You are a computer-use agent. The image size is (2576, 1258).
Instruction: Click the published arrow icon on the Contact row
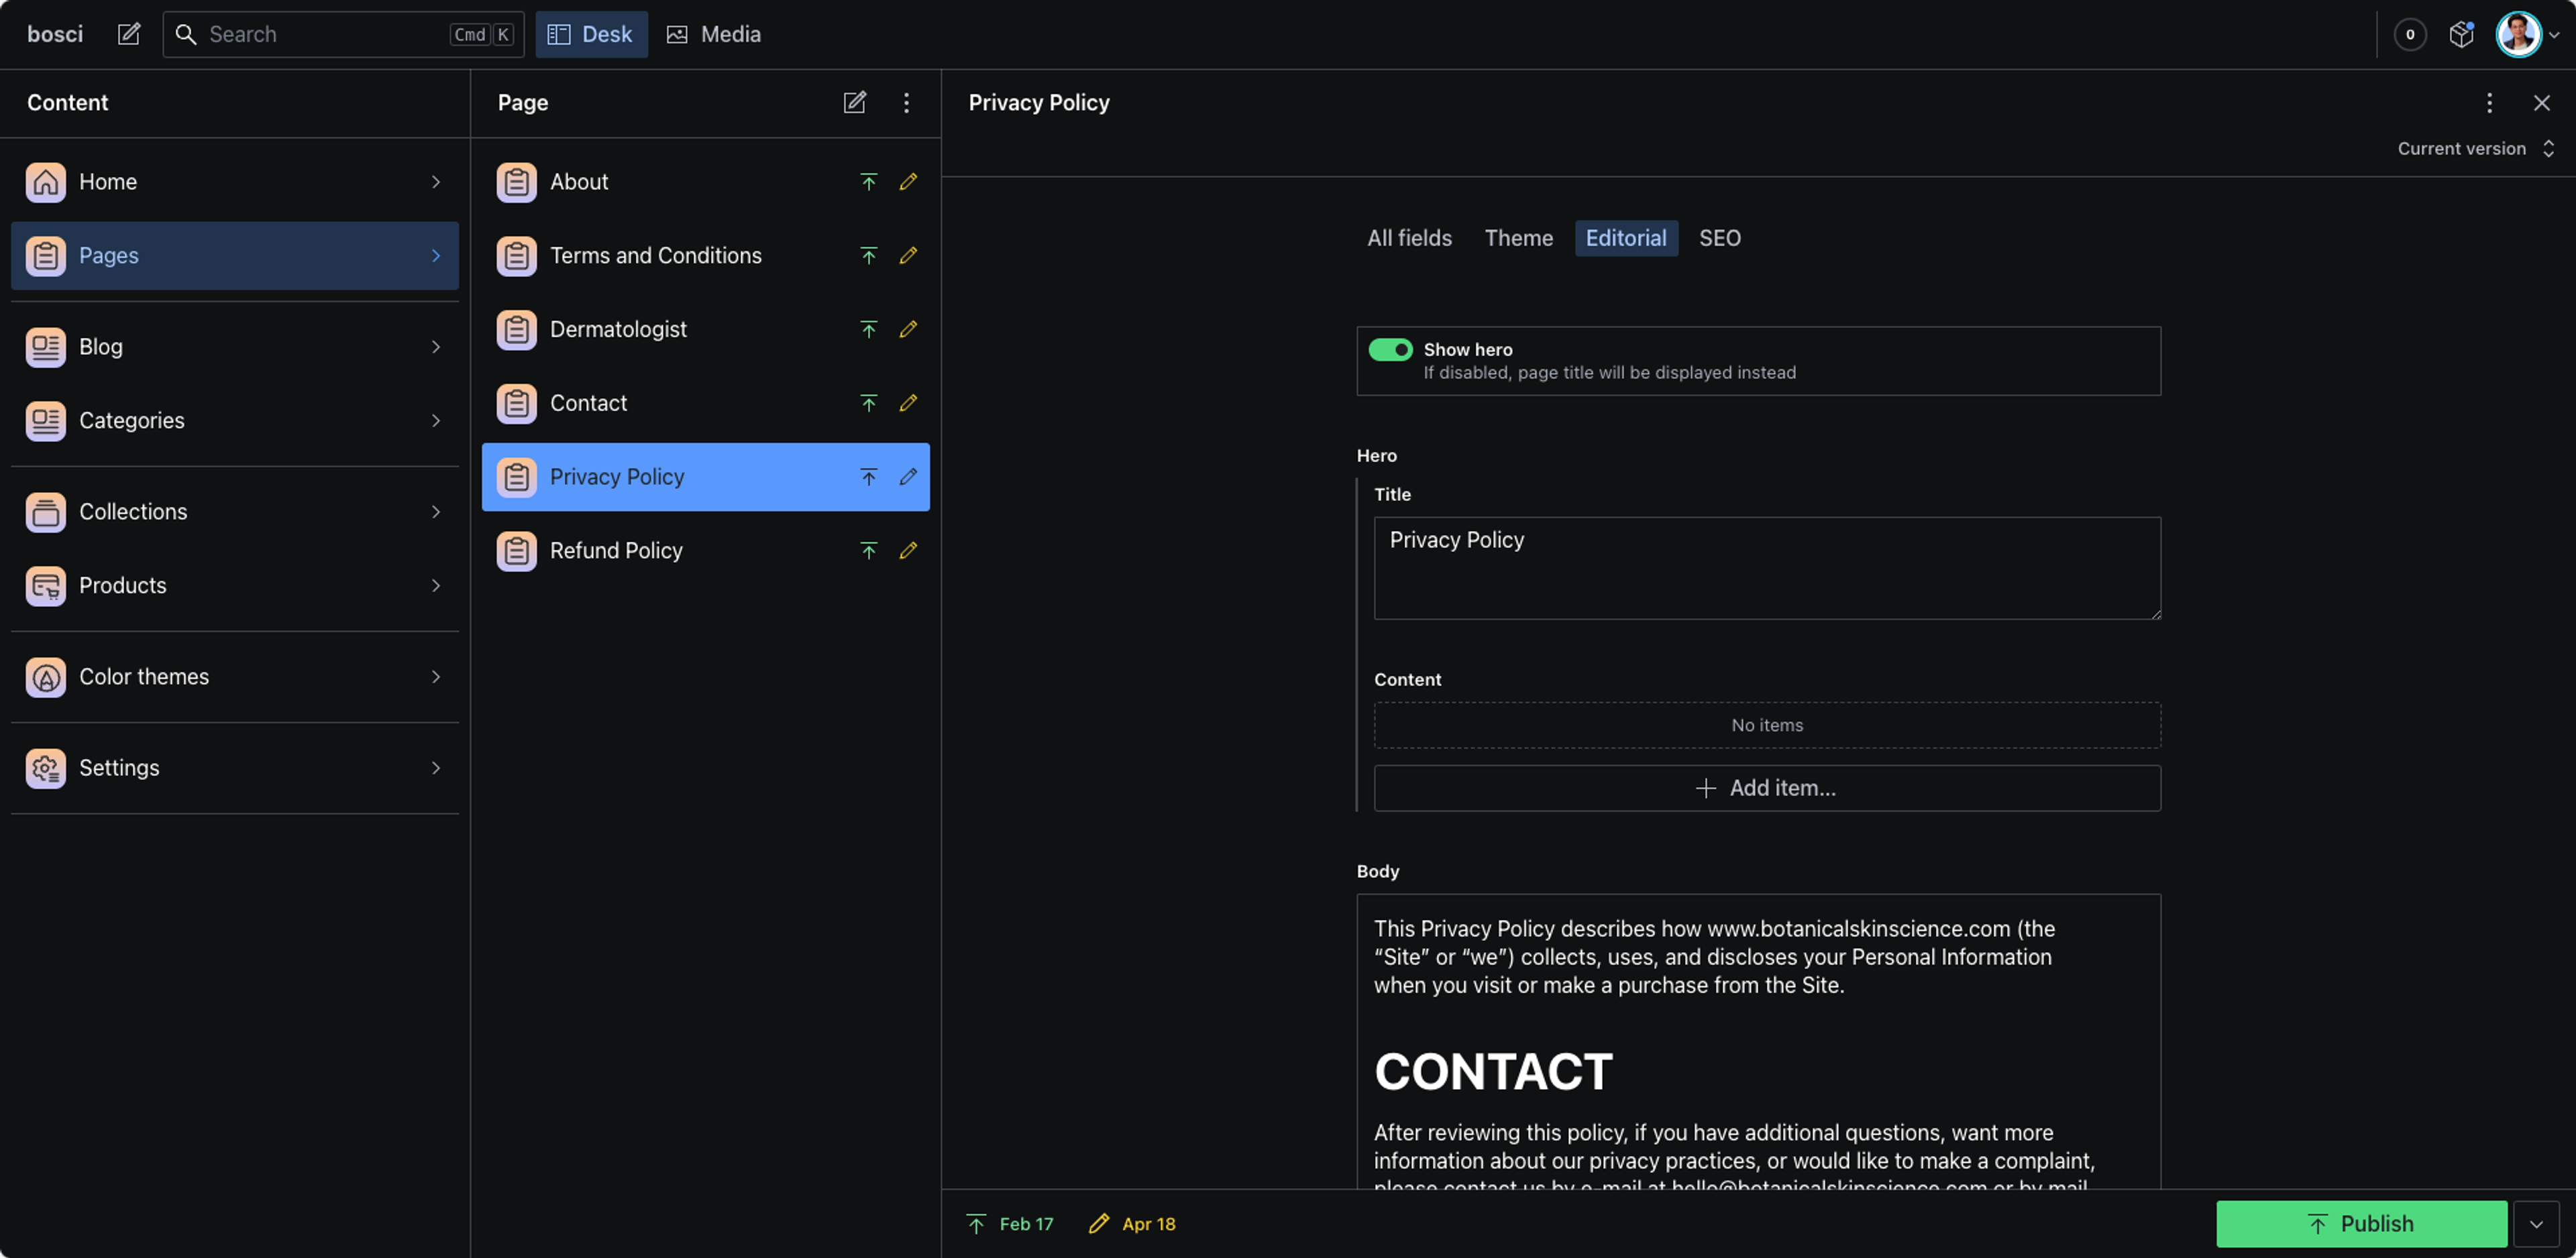(x=868, y=403)
